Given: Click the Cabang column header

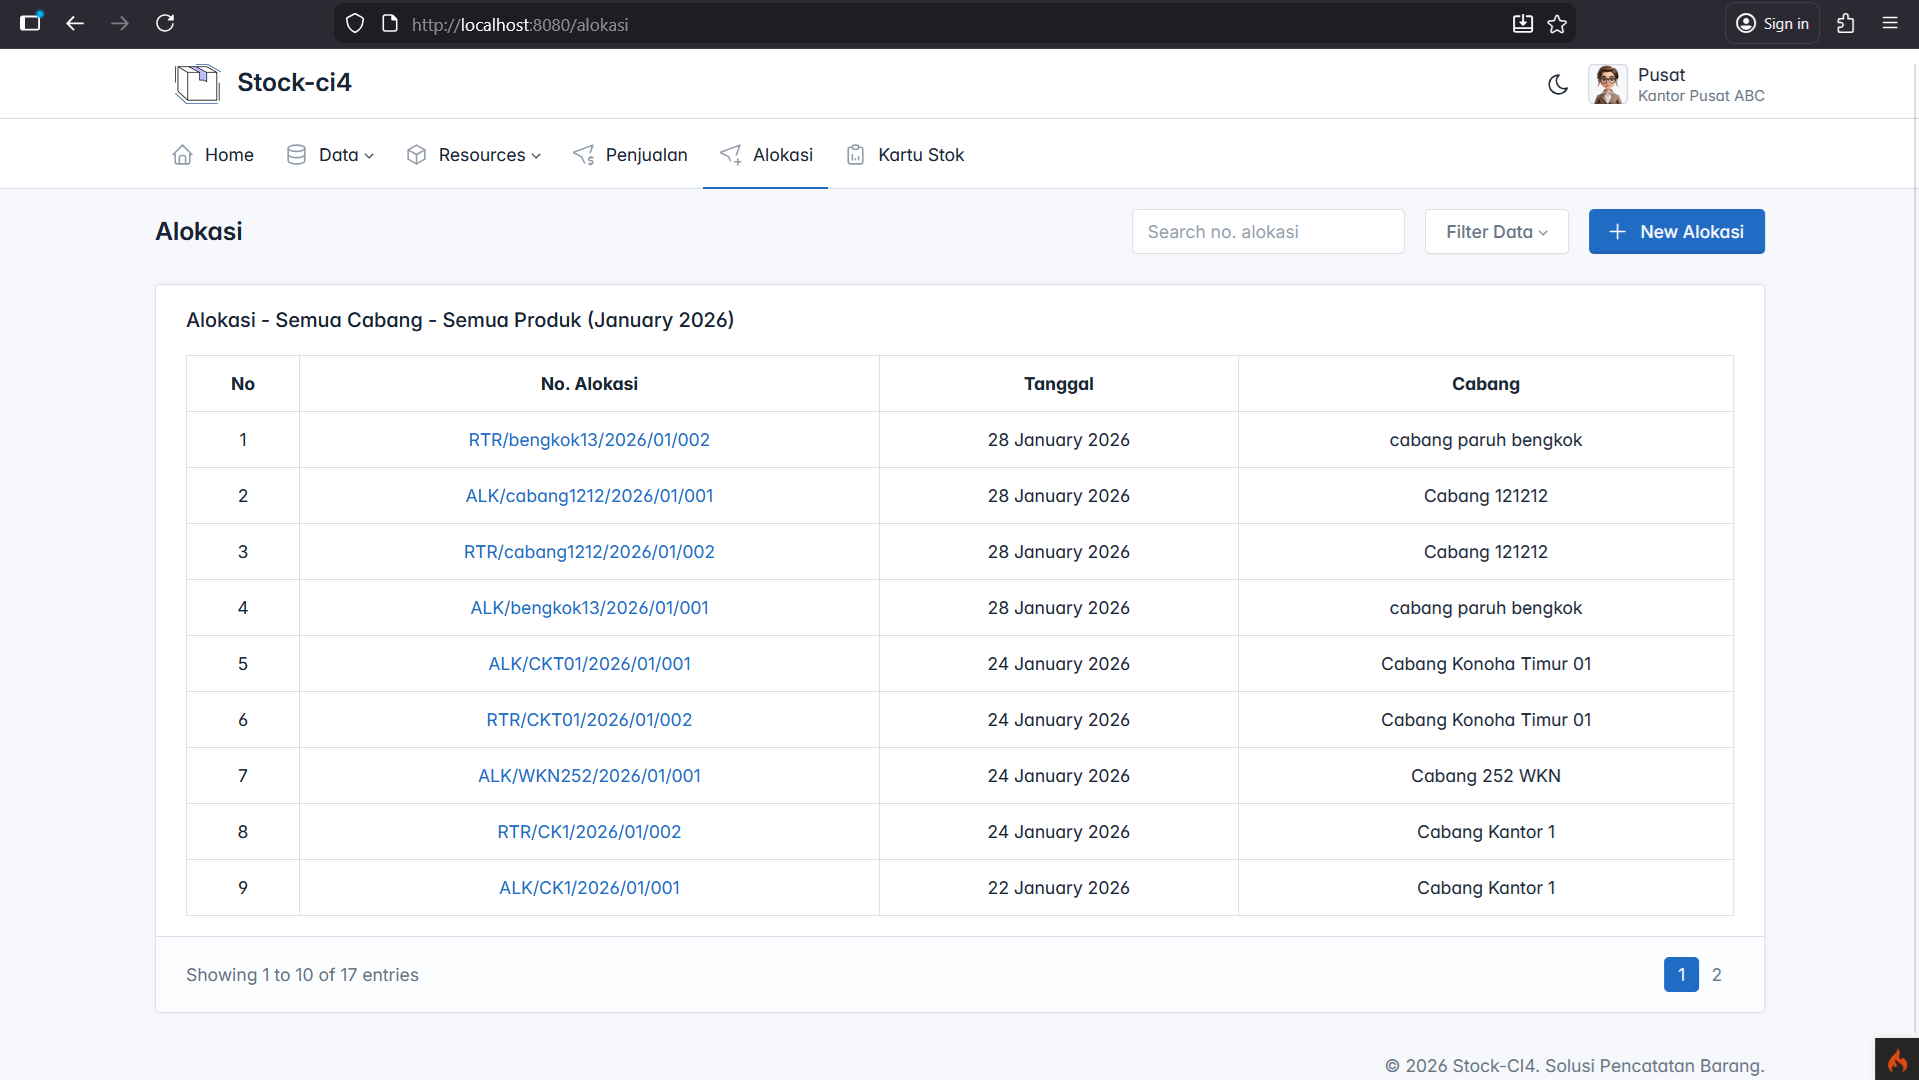Looking at the screenshot, I should click(x=1485, y=384).
